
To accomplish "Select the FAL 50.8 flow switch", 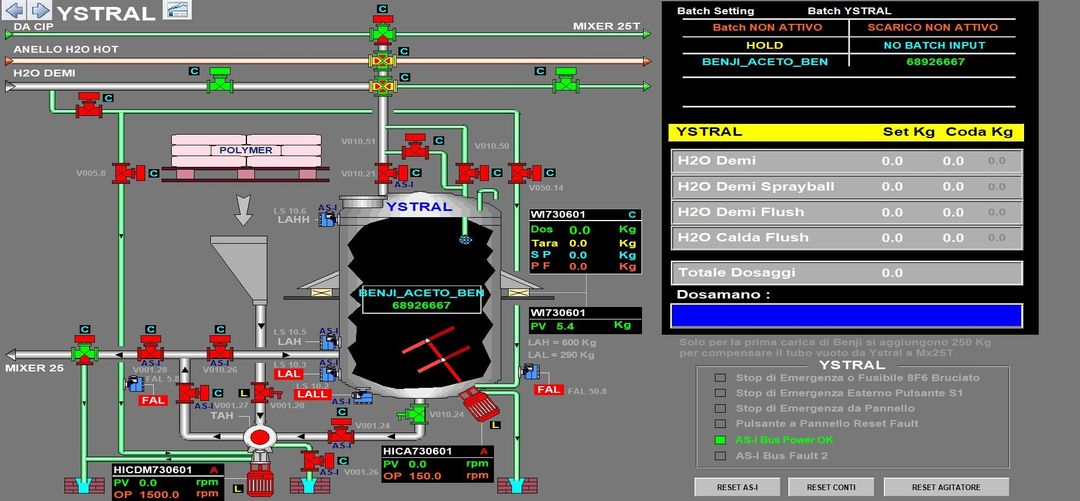I will click(x=530, y=372).
